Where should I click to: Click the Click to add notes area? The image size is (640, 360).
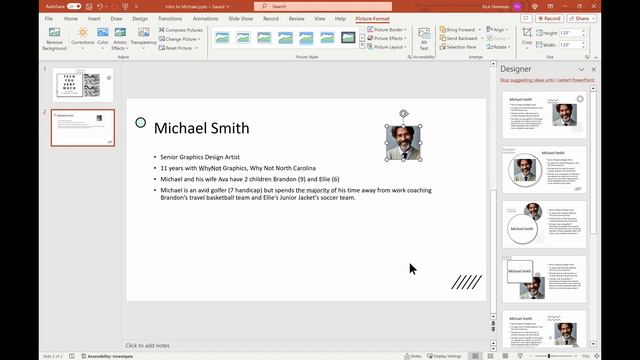click(x=147, y=345)
